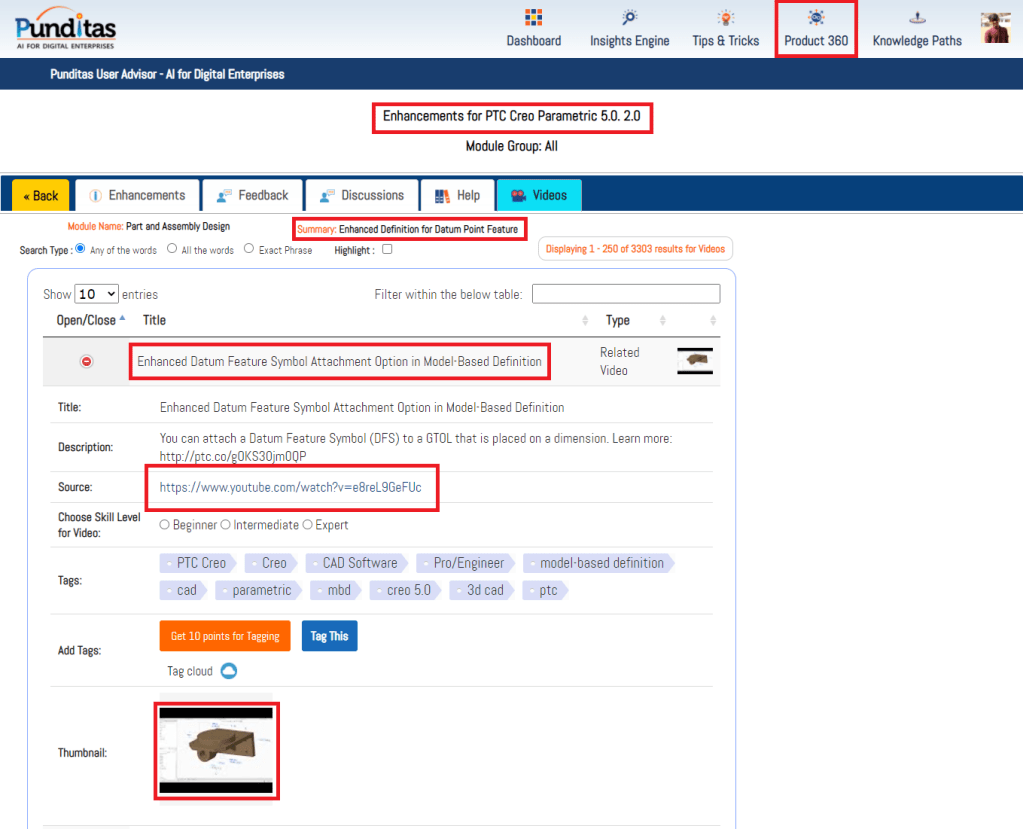The image size is (1023, 829).
Task: Choose the Beginner skill level
Action: pos(165,525)
